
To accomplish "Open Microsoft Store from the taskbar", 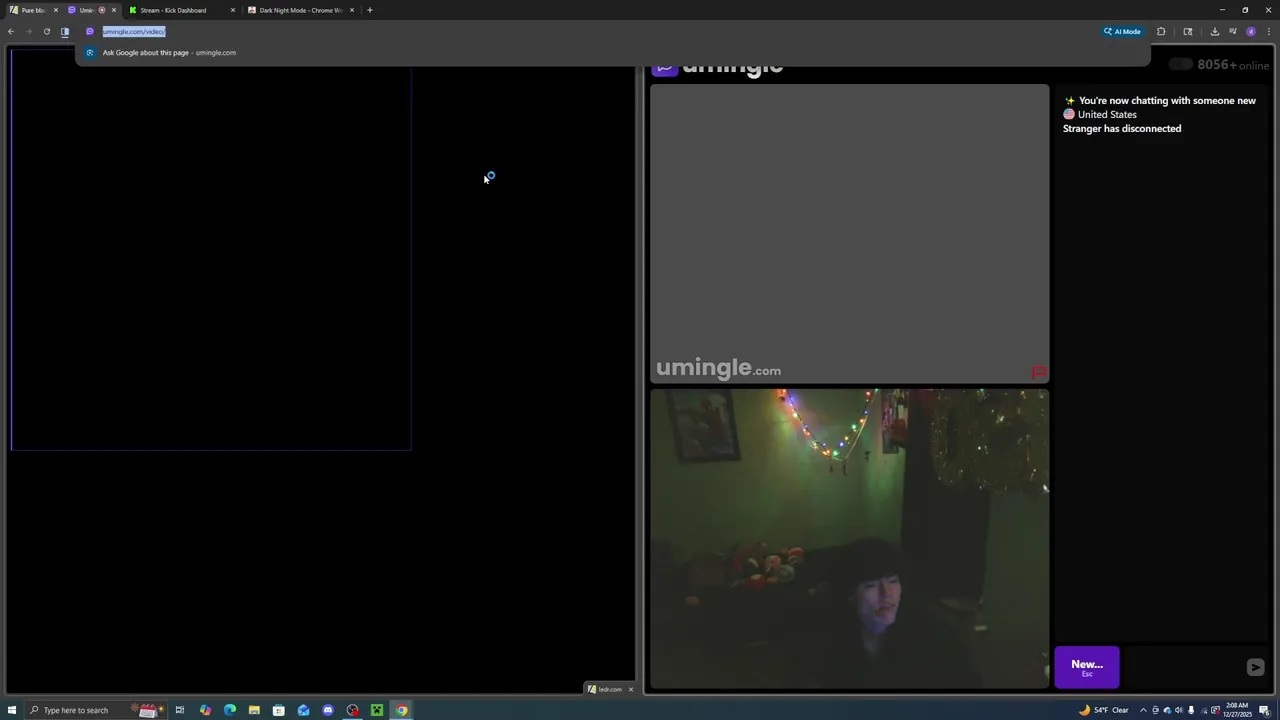I will [279, 710].
